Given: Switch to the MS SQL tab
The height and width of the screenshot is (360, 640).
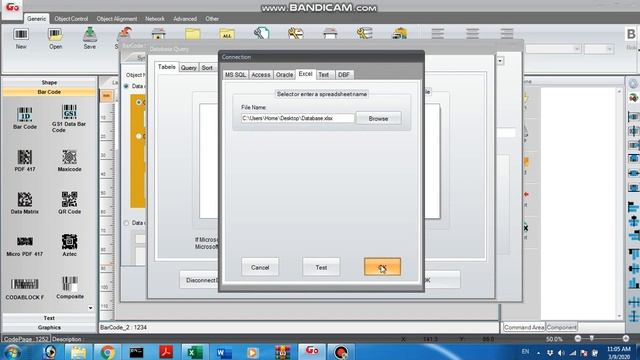Looking at the screenshot, I should pos(236,75).
